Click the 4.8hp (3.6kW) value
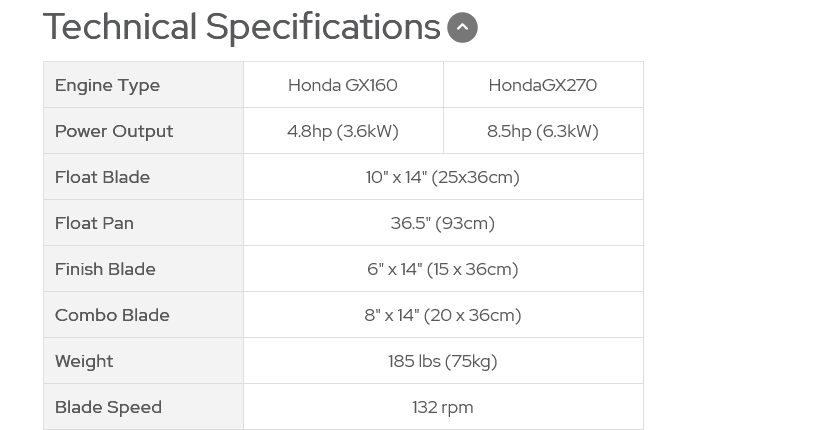The height and width of the screenshot is (430, 817). [343, 131]
